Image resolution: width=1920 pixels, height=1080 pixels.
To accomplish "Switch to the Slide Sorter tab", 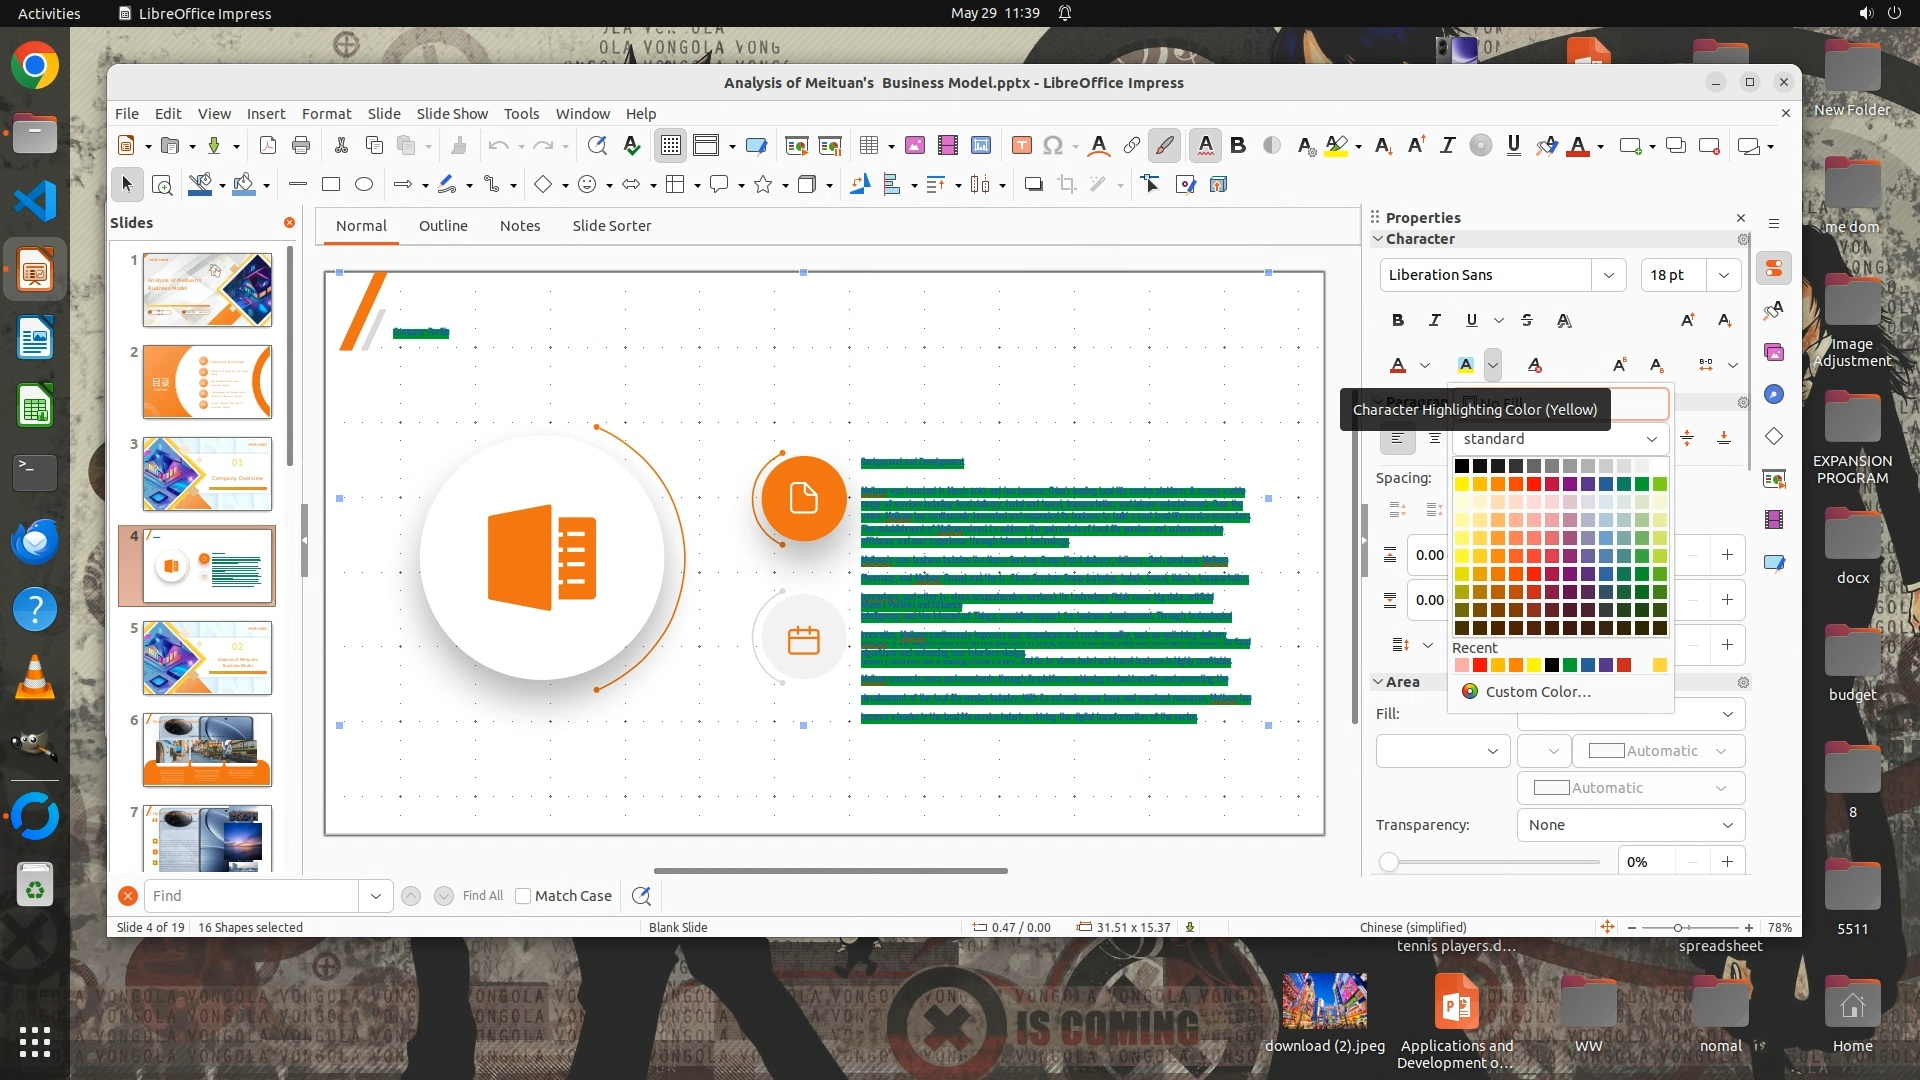I will pos(611,226).
